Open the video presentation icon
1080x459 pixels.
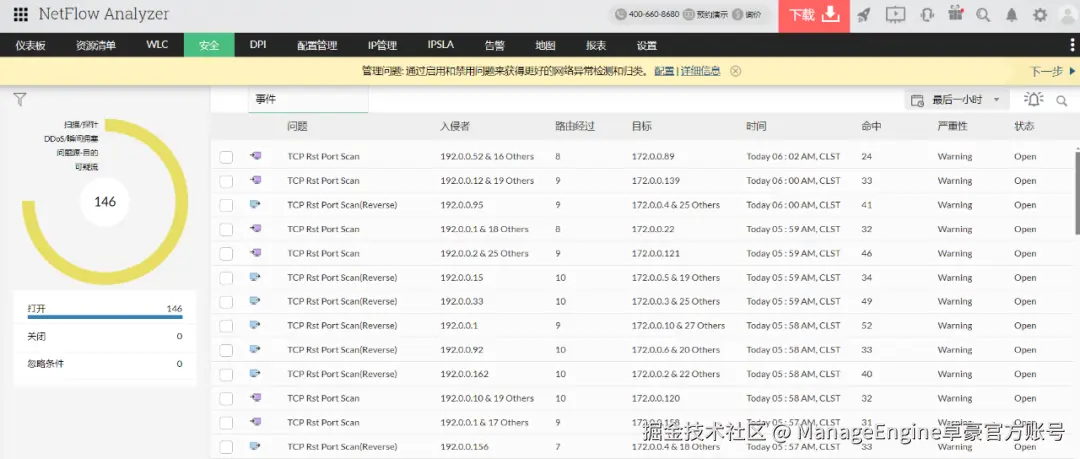point(895,14)
